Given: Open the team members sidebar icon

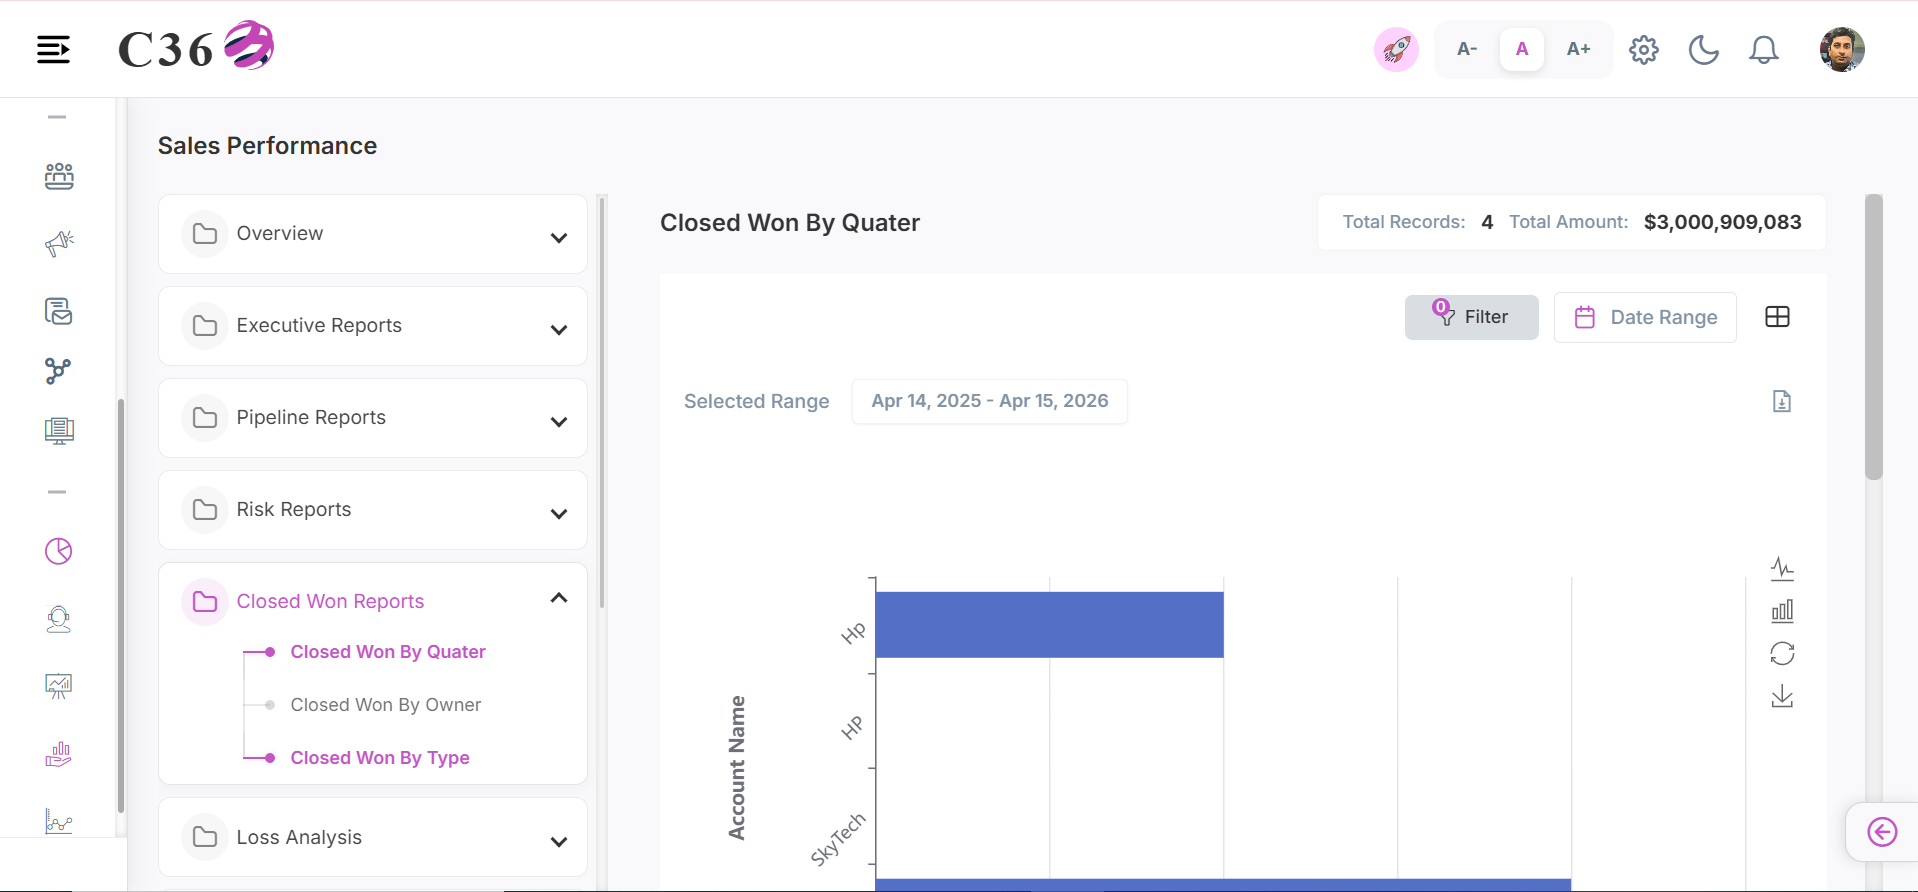Looking at the screenshot, I should pyautogui.click(x=59, y=176).
